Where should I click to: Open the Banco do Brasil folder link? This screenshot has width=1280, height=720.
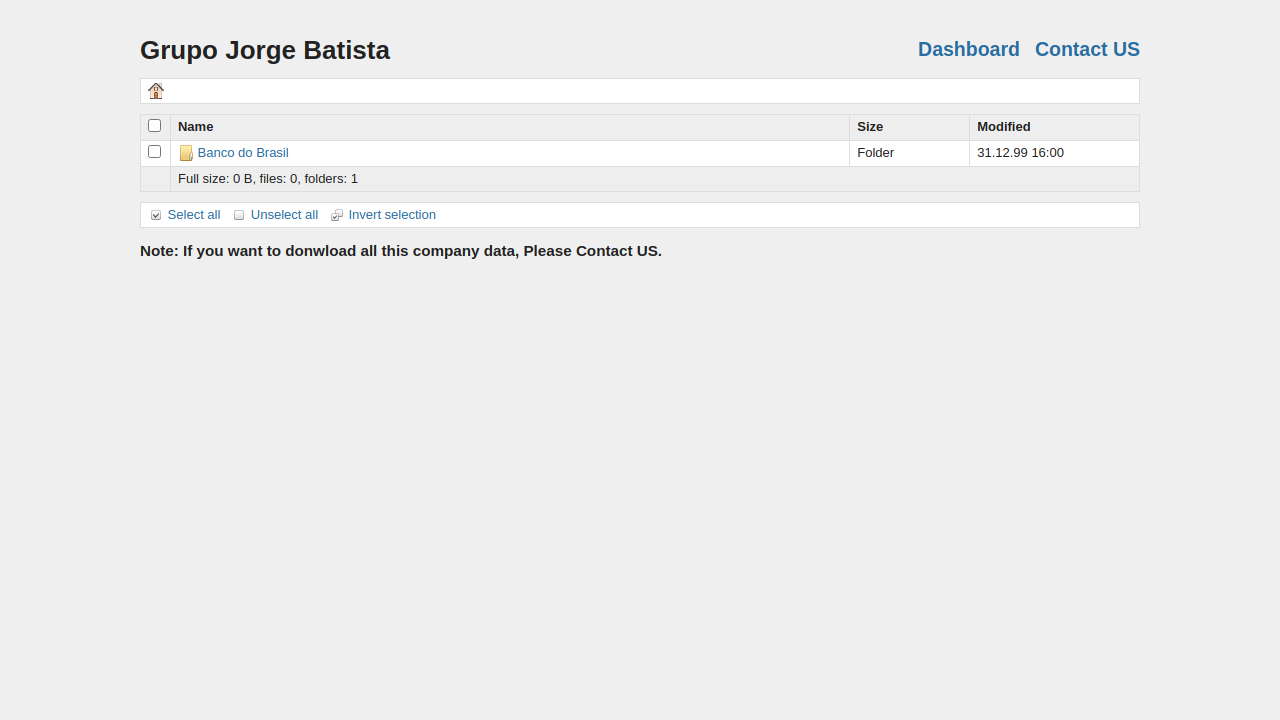pyautogui.click(x=243, y=153)
